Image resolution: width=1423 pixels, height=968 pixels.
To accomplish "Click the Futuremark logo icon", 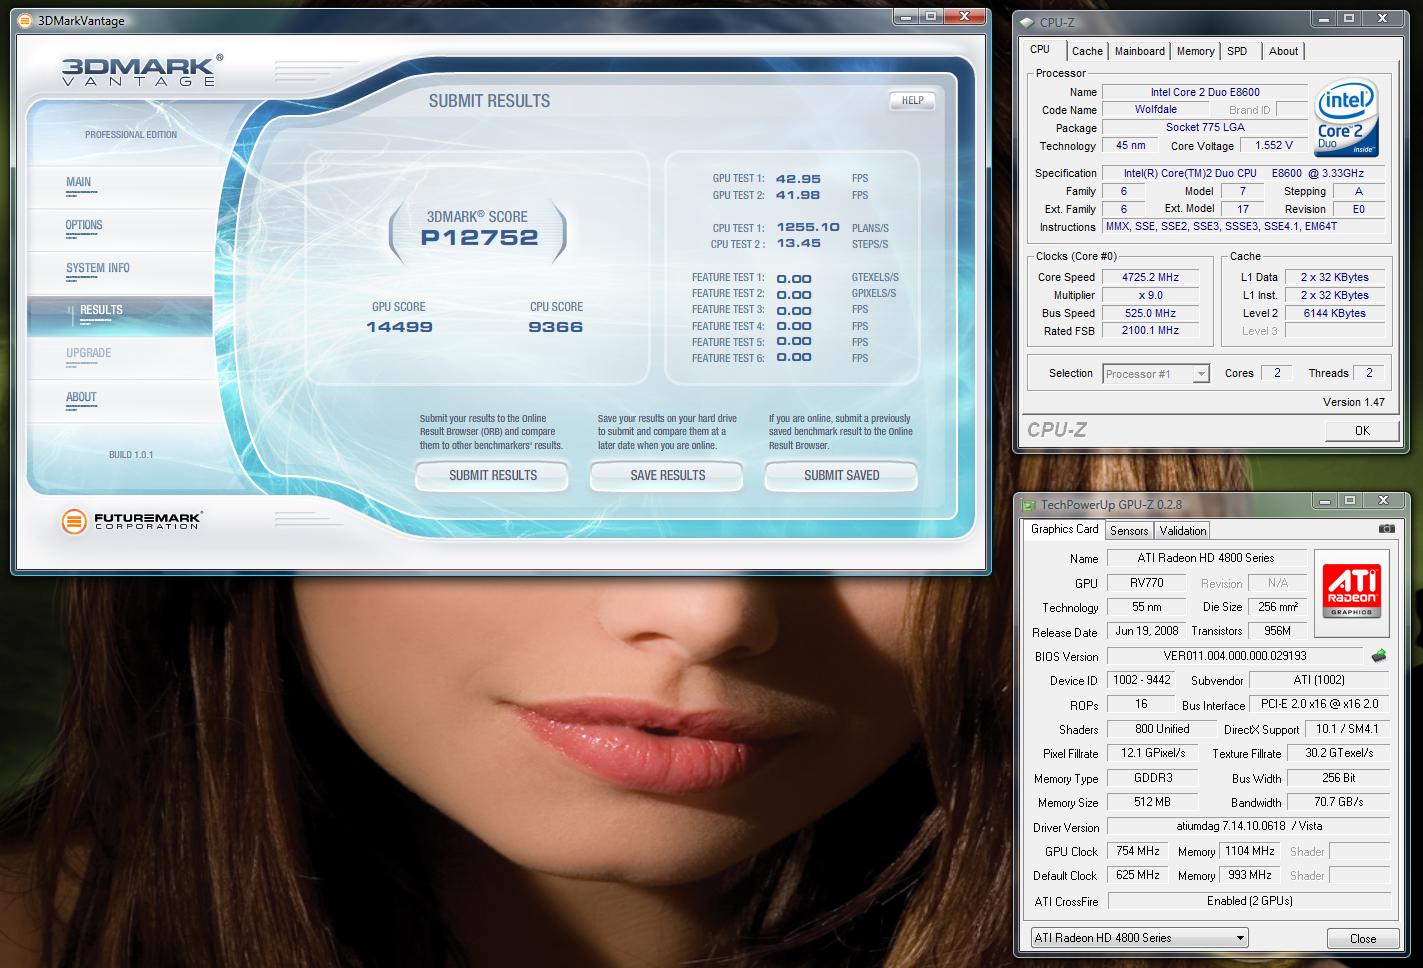I will tap(73, 521).
